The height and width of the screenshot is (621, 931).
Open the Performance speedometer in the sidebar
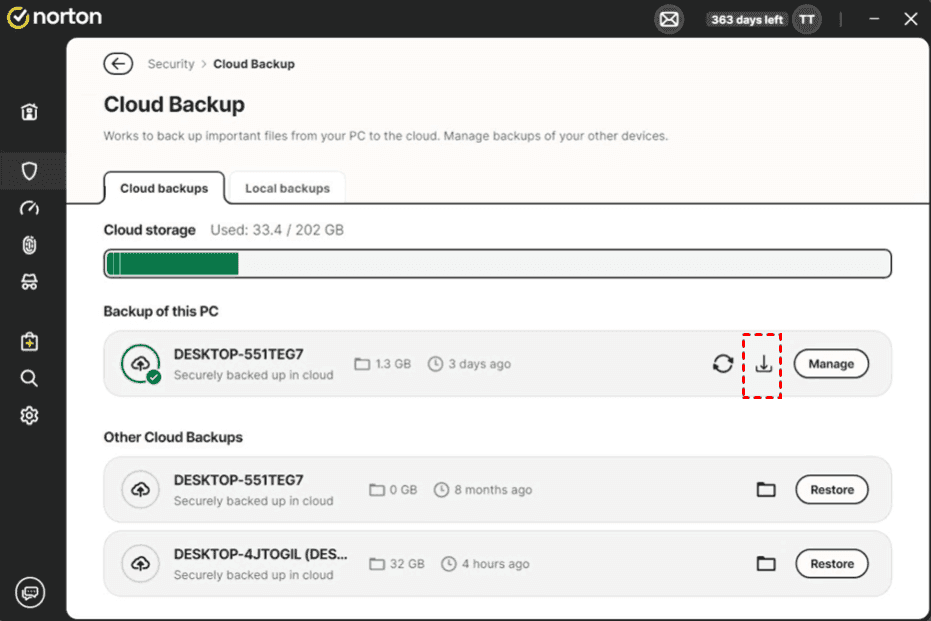point(29,208)
